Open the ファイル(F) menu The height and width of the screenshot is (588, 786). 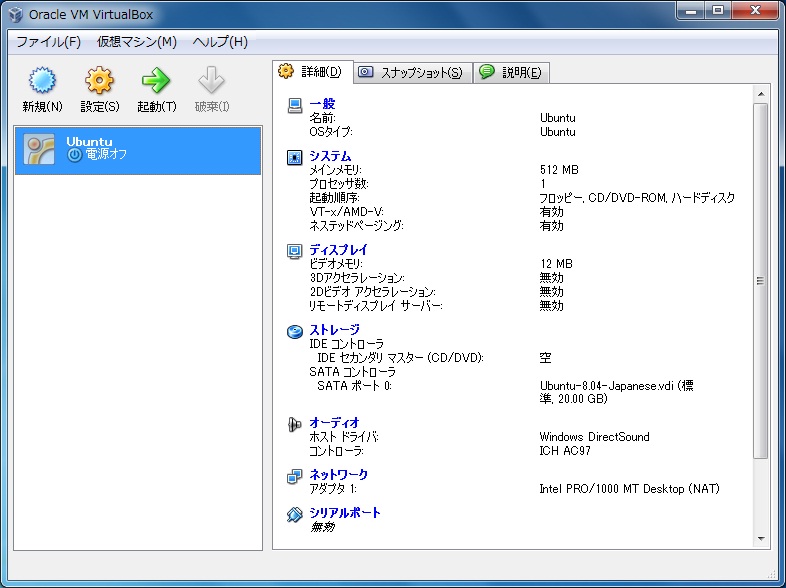tap(49, 42)
